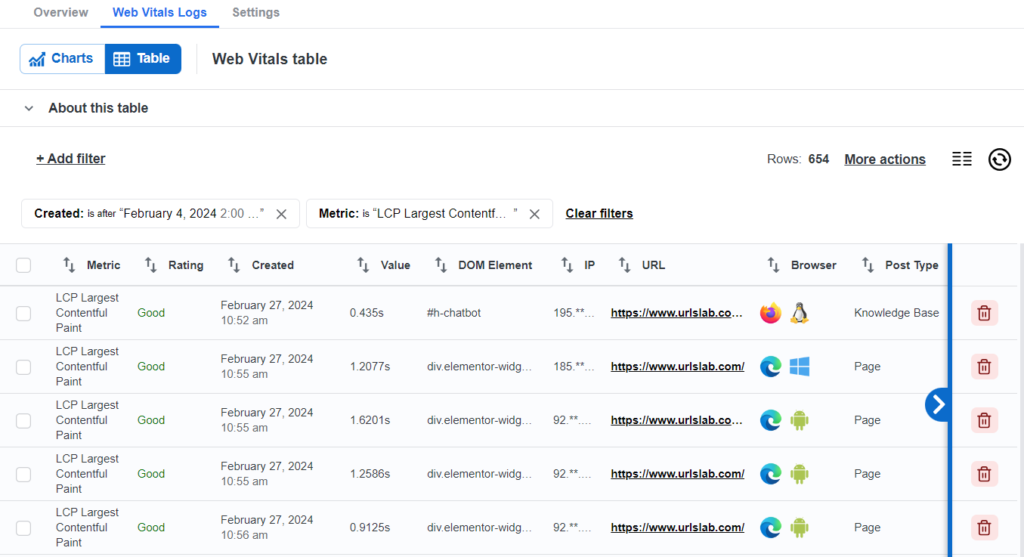The image size is (1024, 557).
Task: Open URL link in the 1.2077s row
Action: [677, 366]
